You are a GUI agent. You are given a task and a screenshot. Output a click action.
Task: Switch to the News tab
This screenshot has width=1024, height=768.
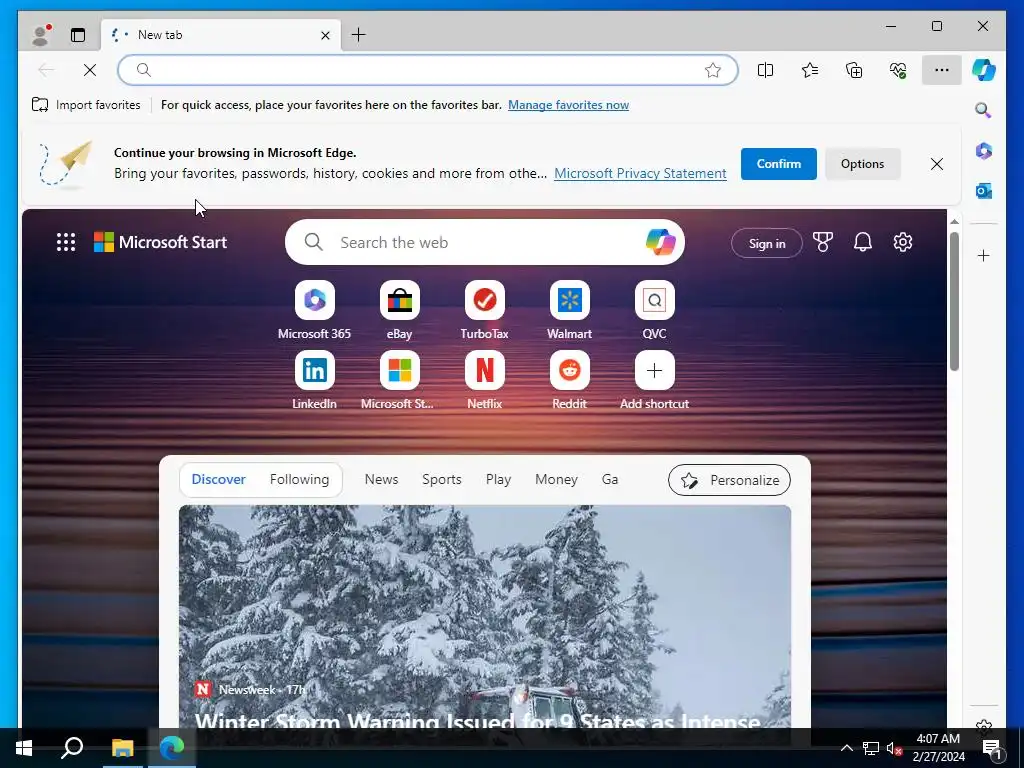point(381,479)
